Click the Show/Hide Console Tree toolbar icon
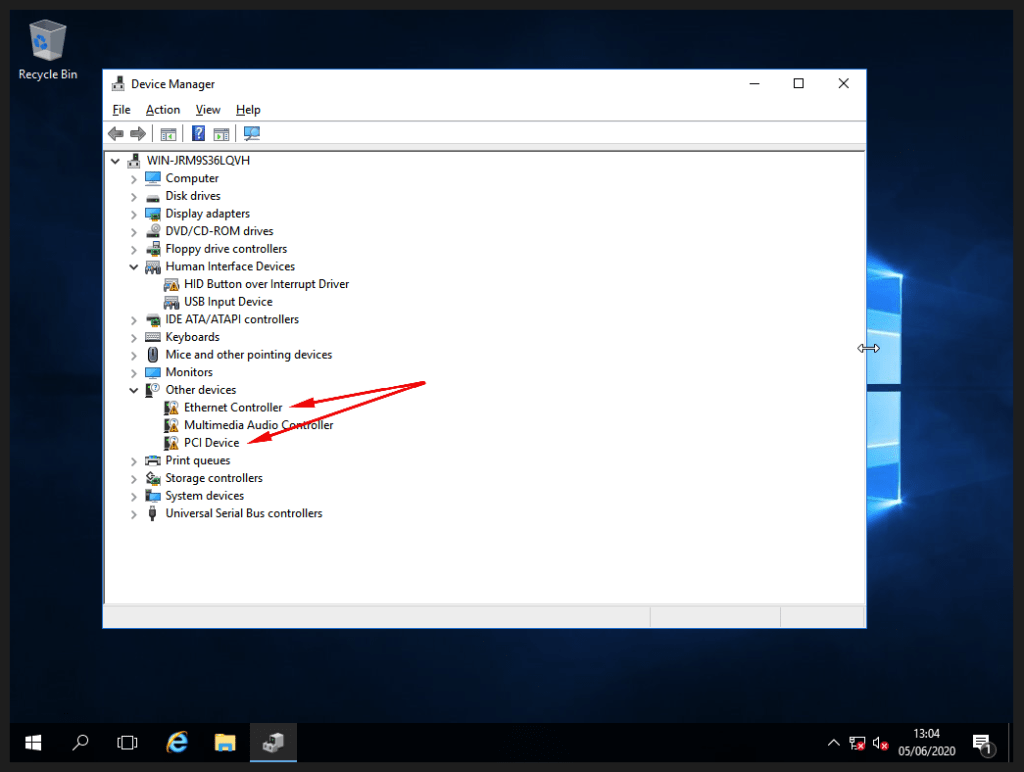This screenshot has width=1024, height=772. click(168, 133)
